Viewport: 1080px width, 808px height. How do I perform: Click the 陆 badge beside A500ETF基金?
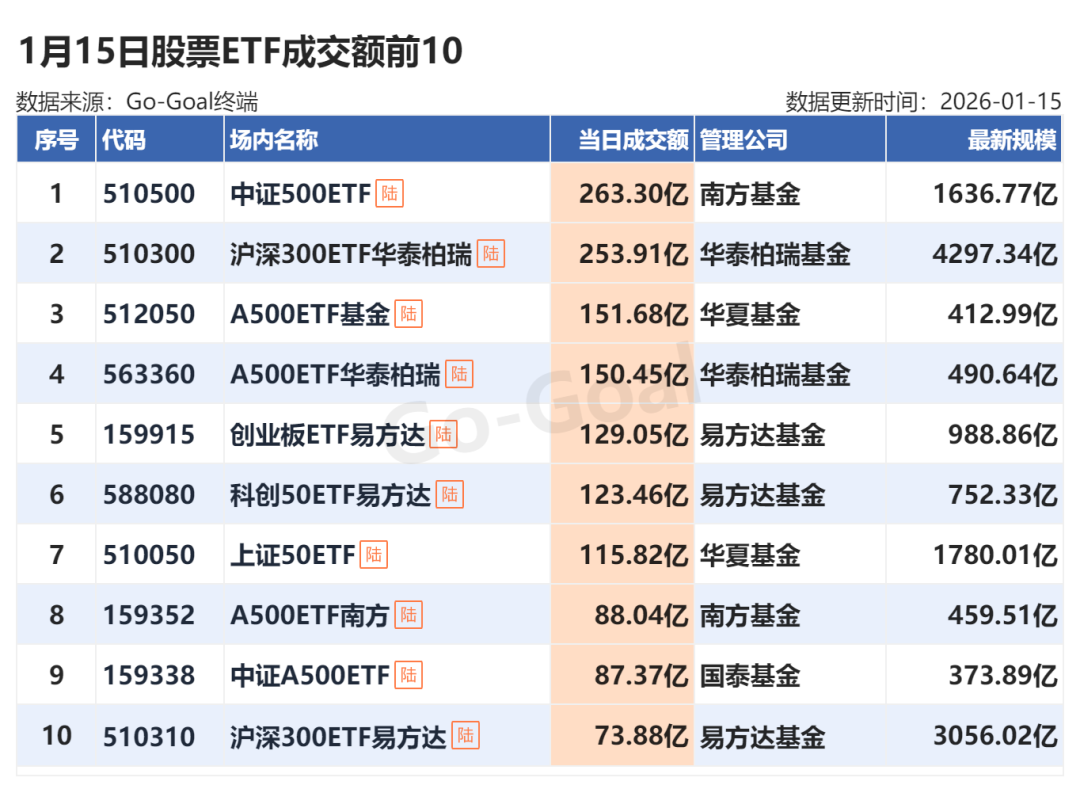[408, 314]
